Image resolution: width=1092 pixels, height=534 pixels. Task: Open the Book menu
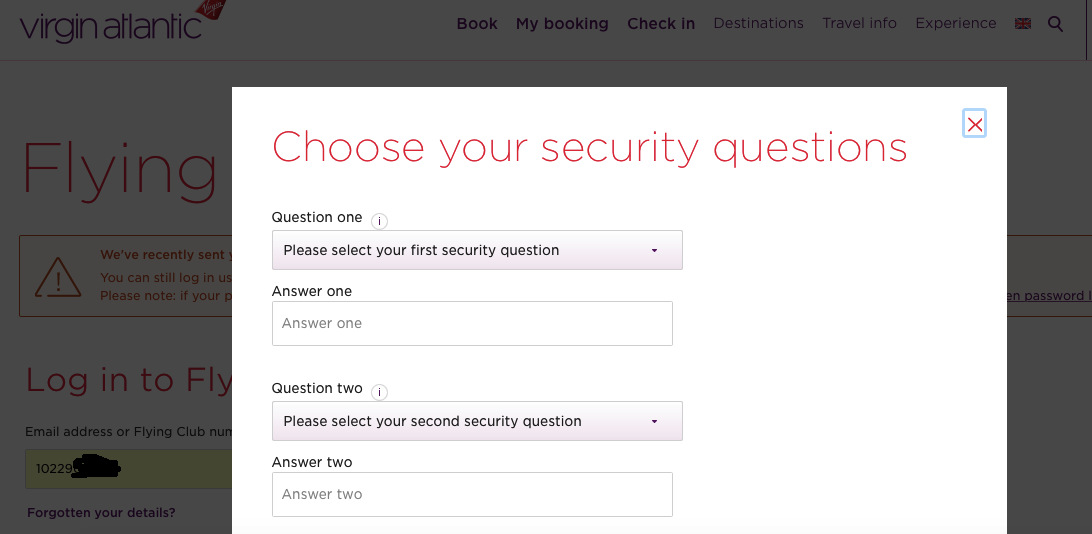coord(477,24)
